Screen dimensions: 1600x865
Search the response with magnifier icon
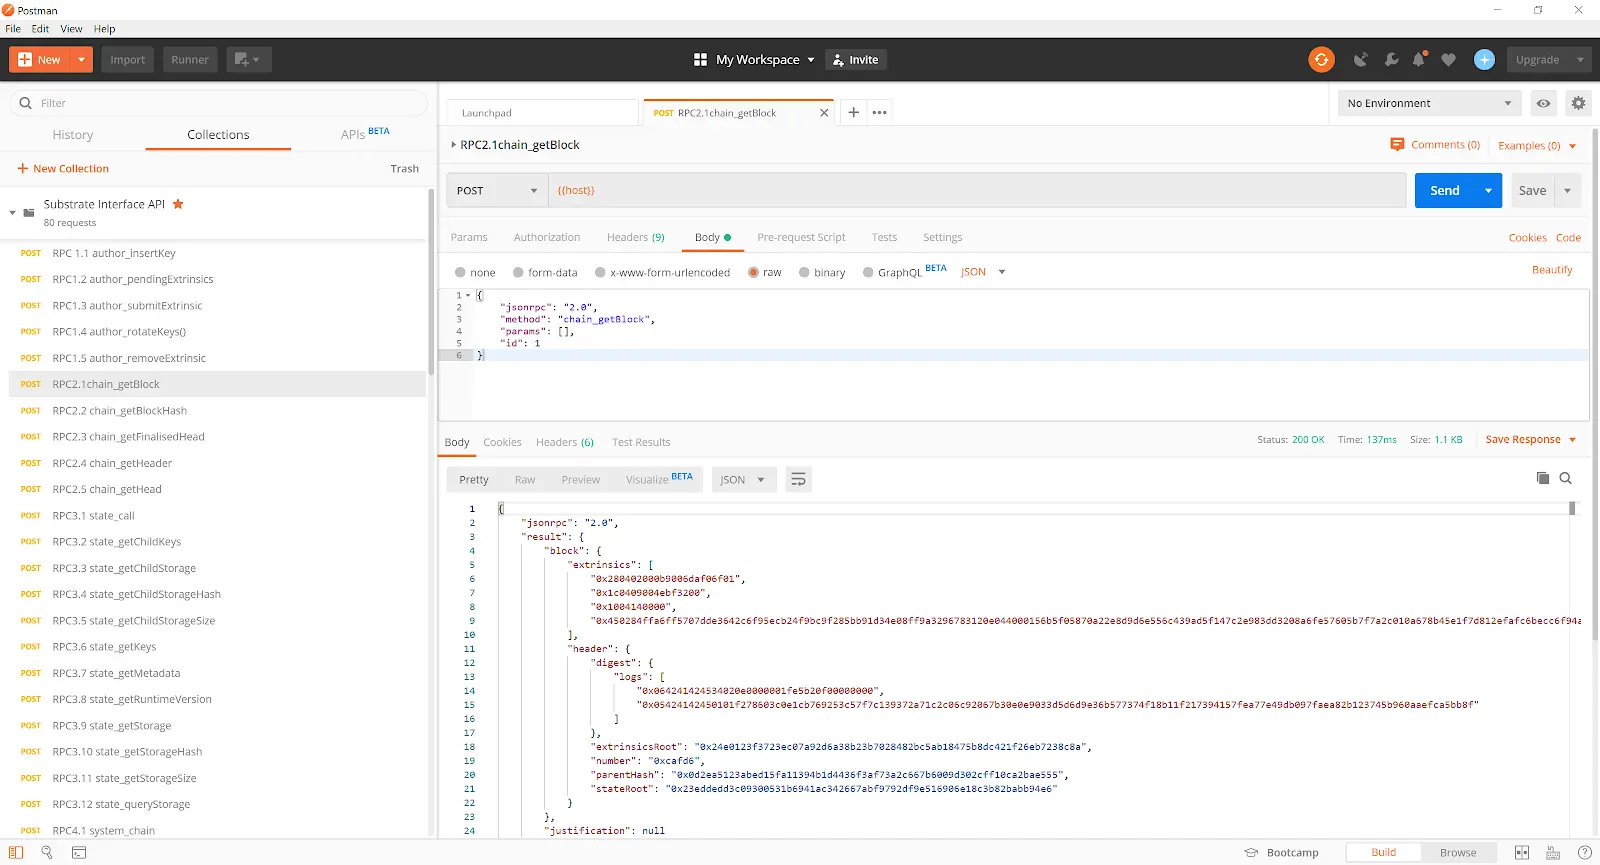click(x=1566, y=478)
